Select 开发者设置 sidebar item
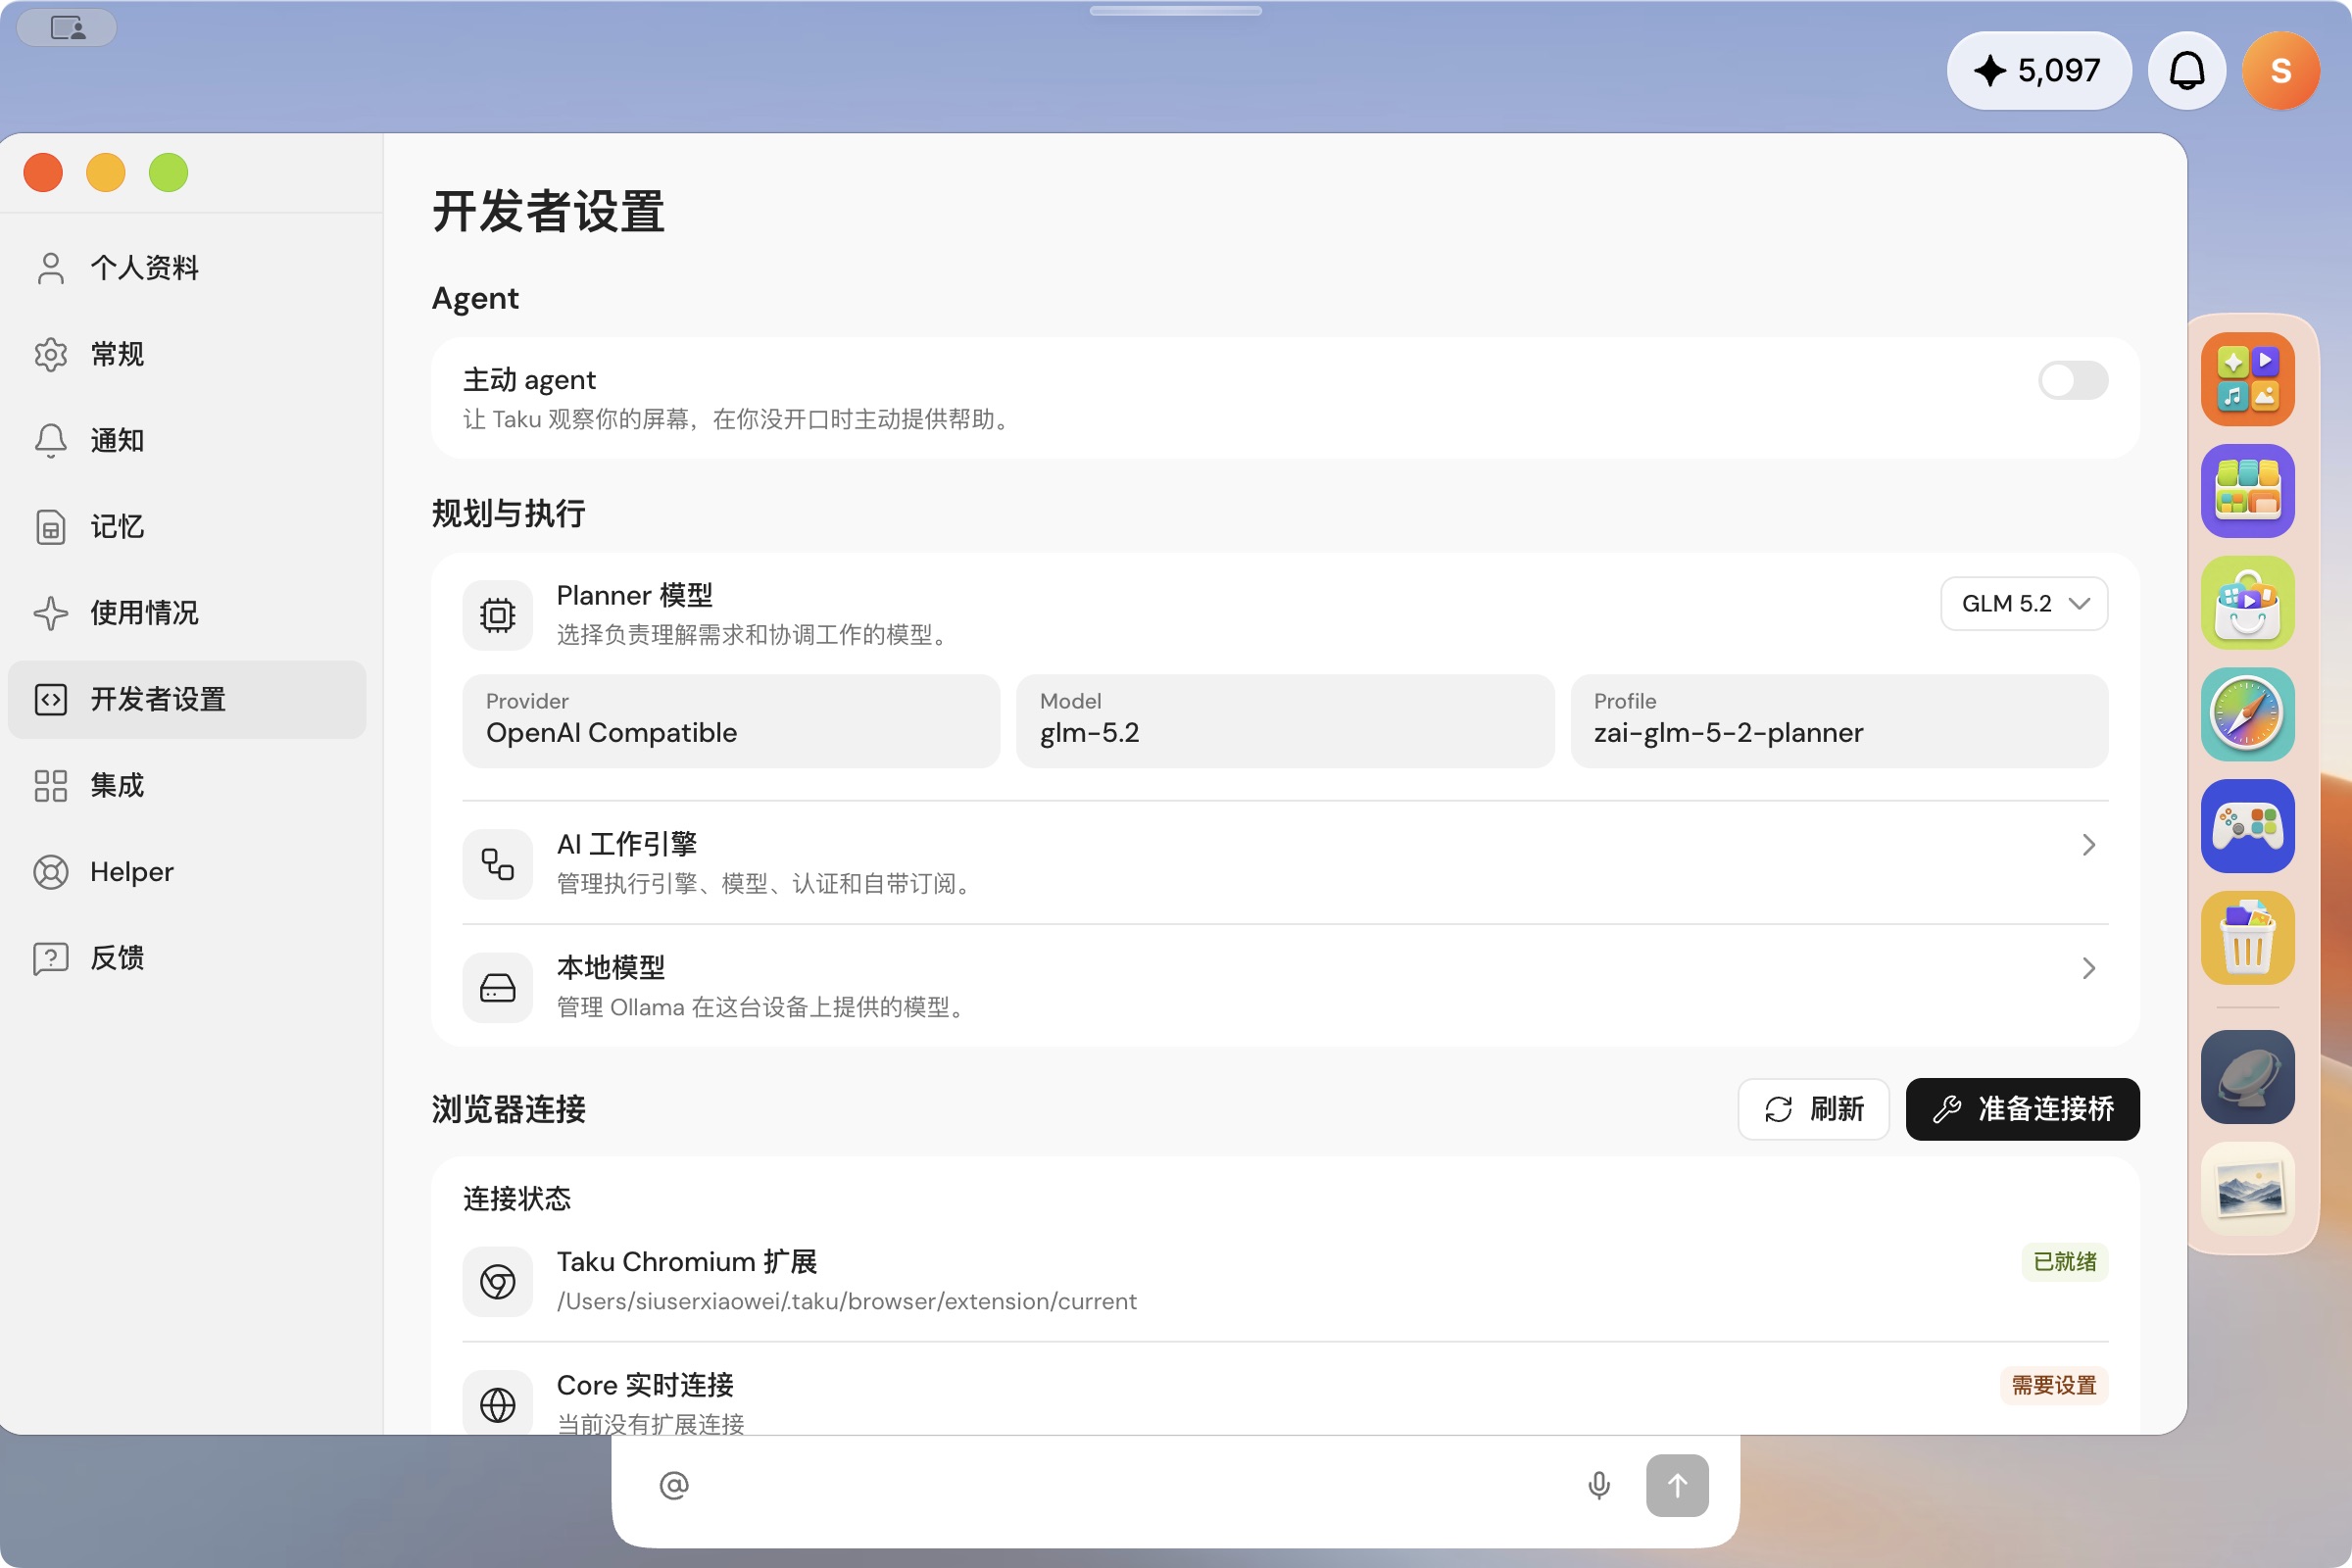The width and height of the screenshot is (2352, 1568). (x=187, y=699)
